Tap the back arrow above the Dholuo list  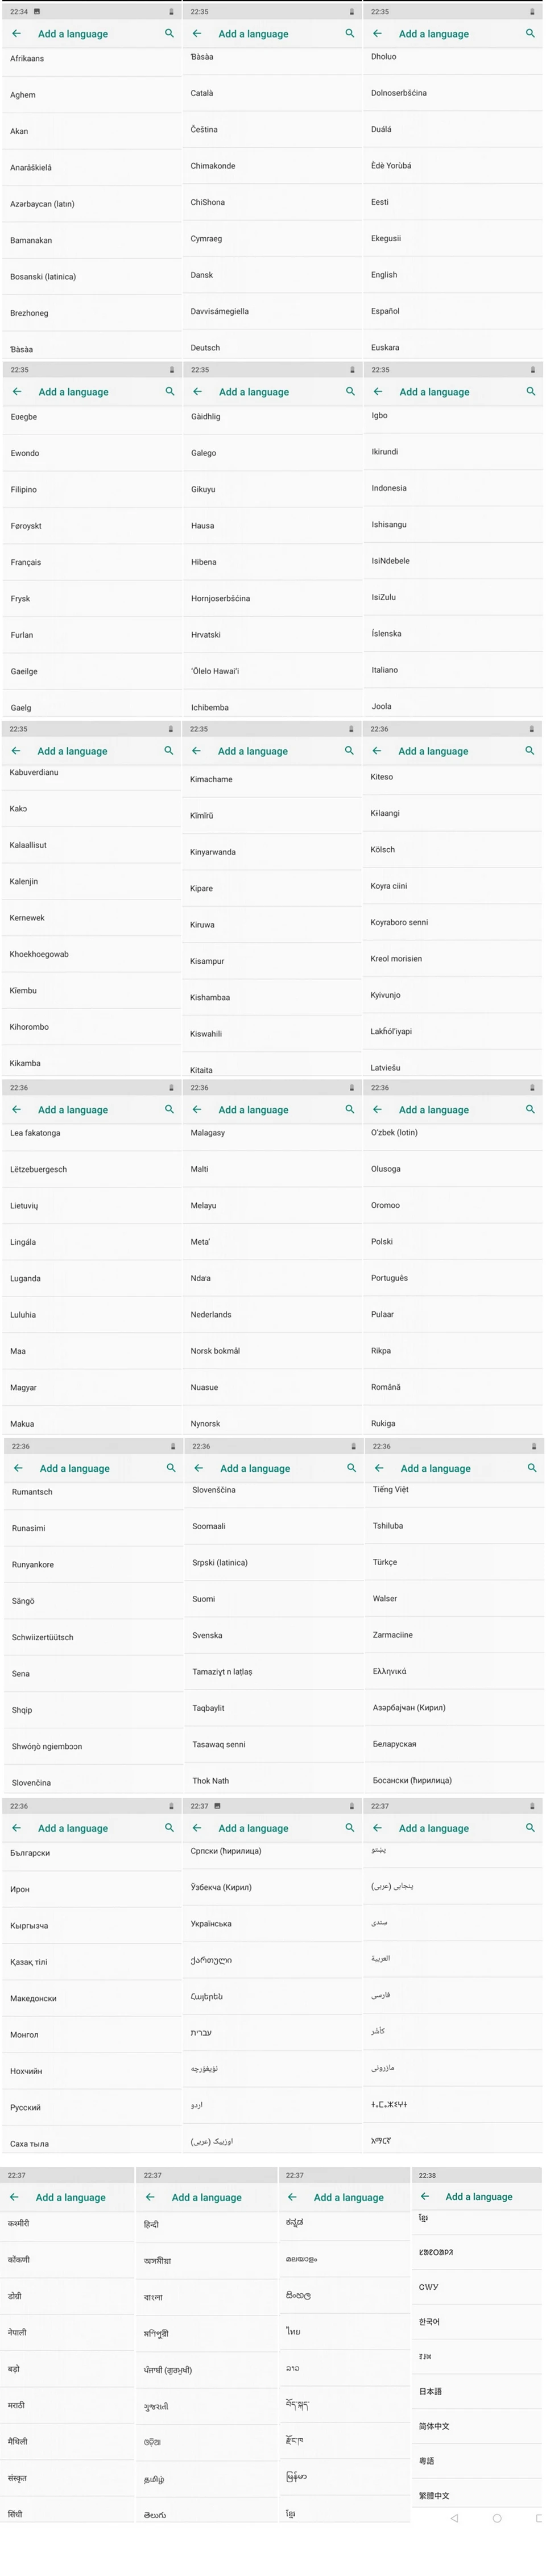click(377, 33)
